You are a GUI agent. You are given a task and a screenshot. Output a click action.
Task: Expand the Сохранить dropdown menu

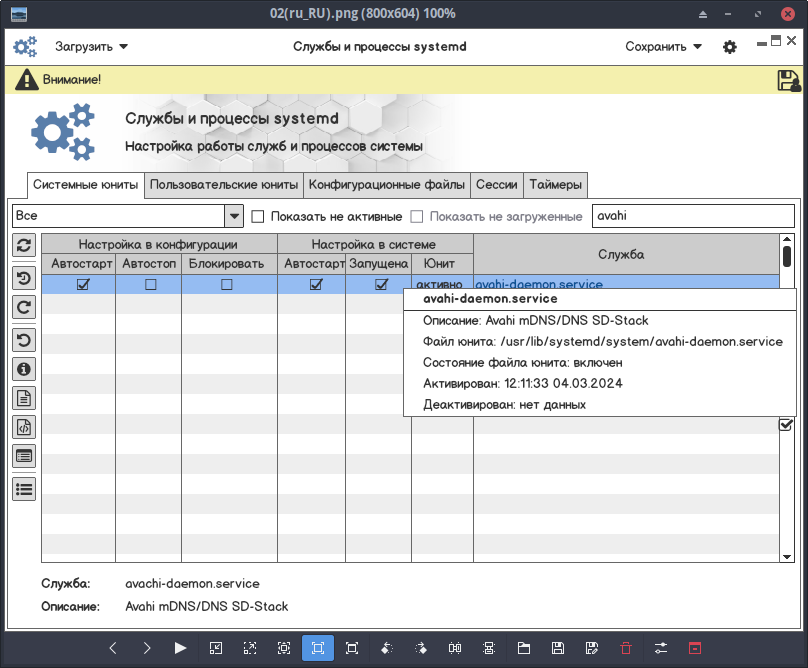[664, 47]
